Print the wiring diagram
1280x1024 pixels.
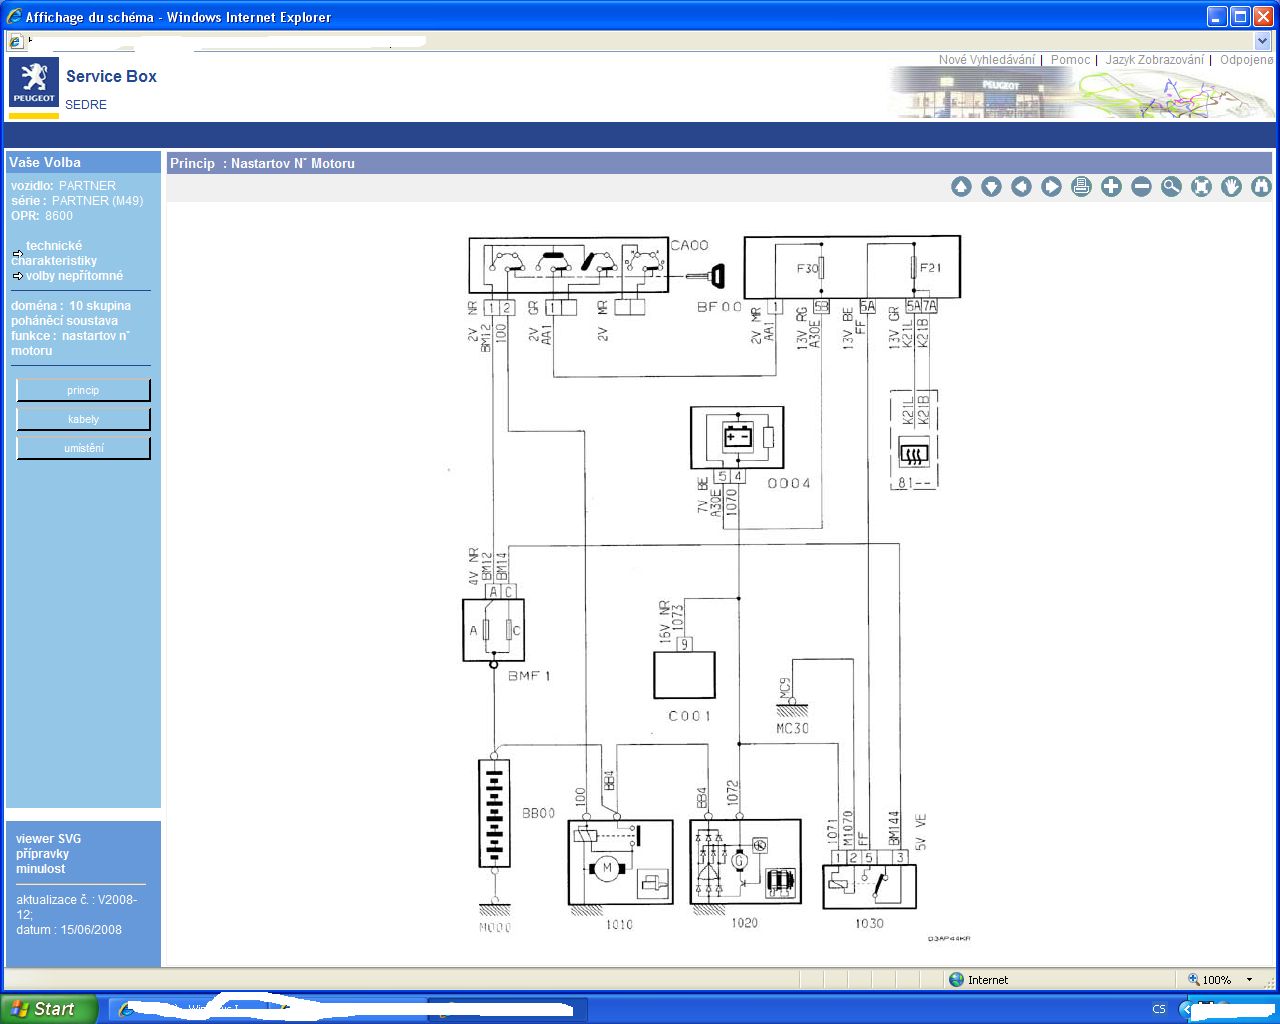click(x=1081, y=187)
